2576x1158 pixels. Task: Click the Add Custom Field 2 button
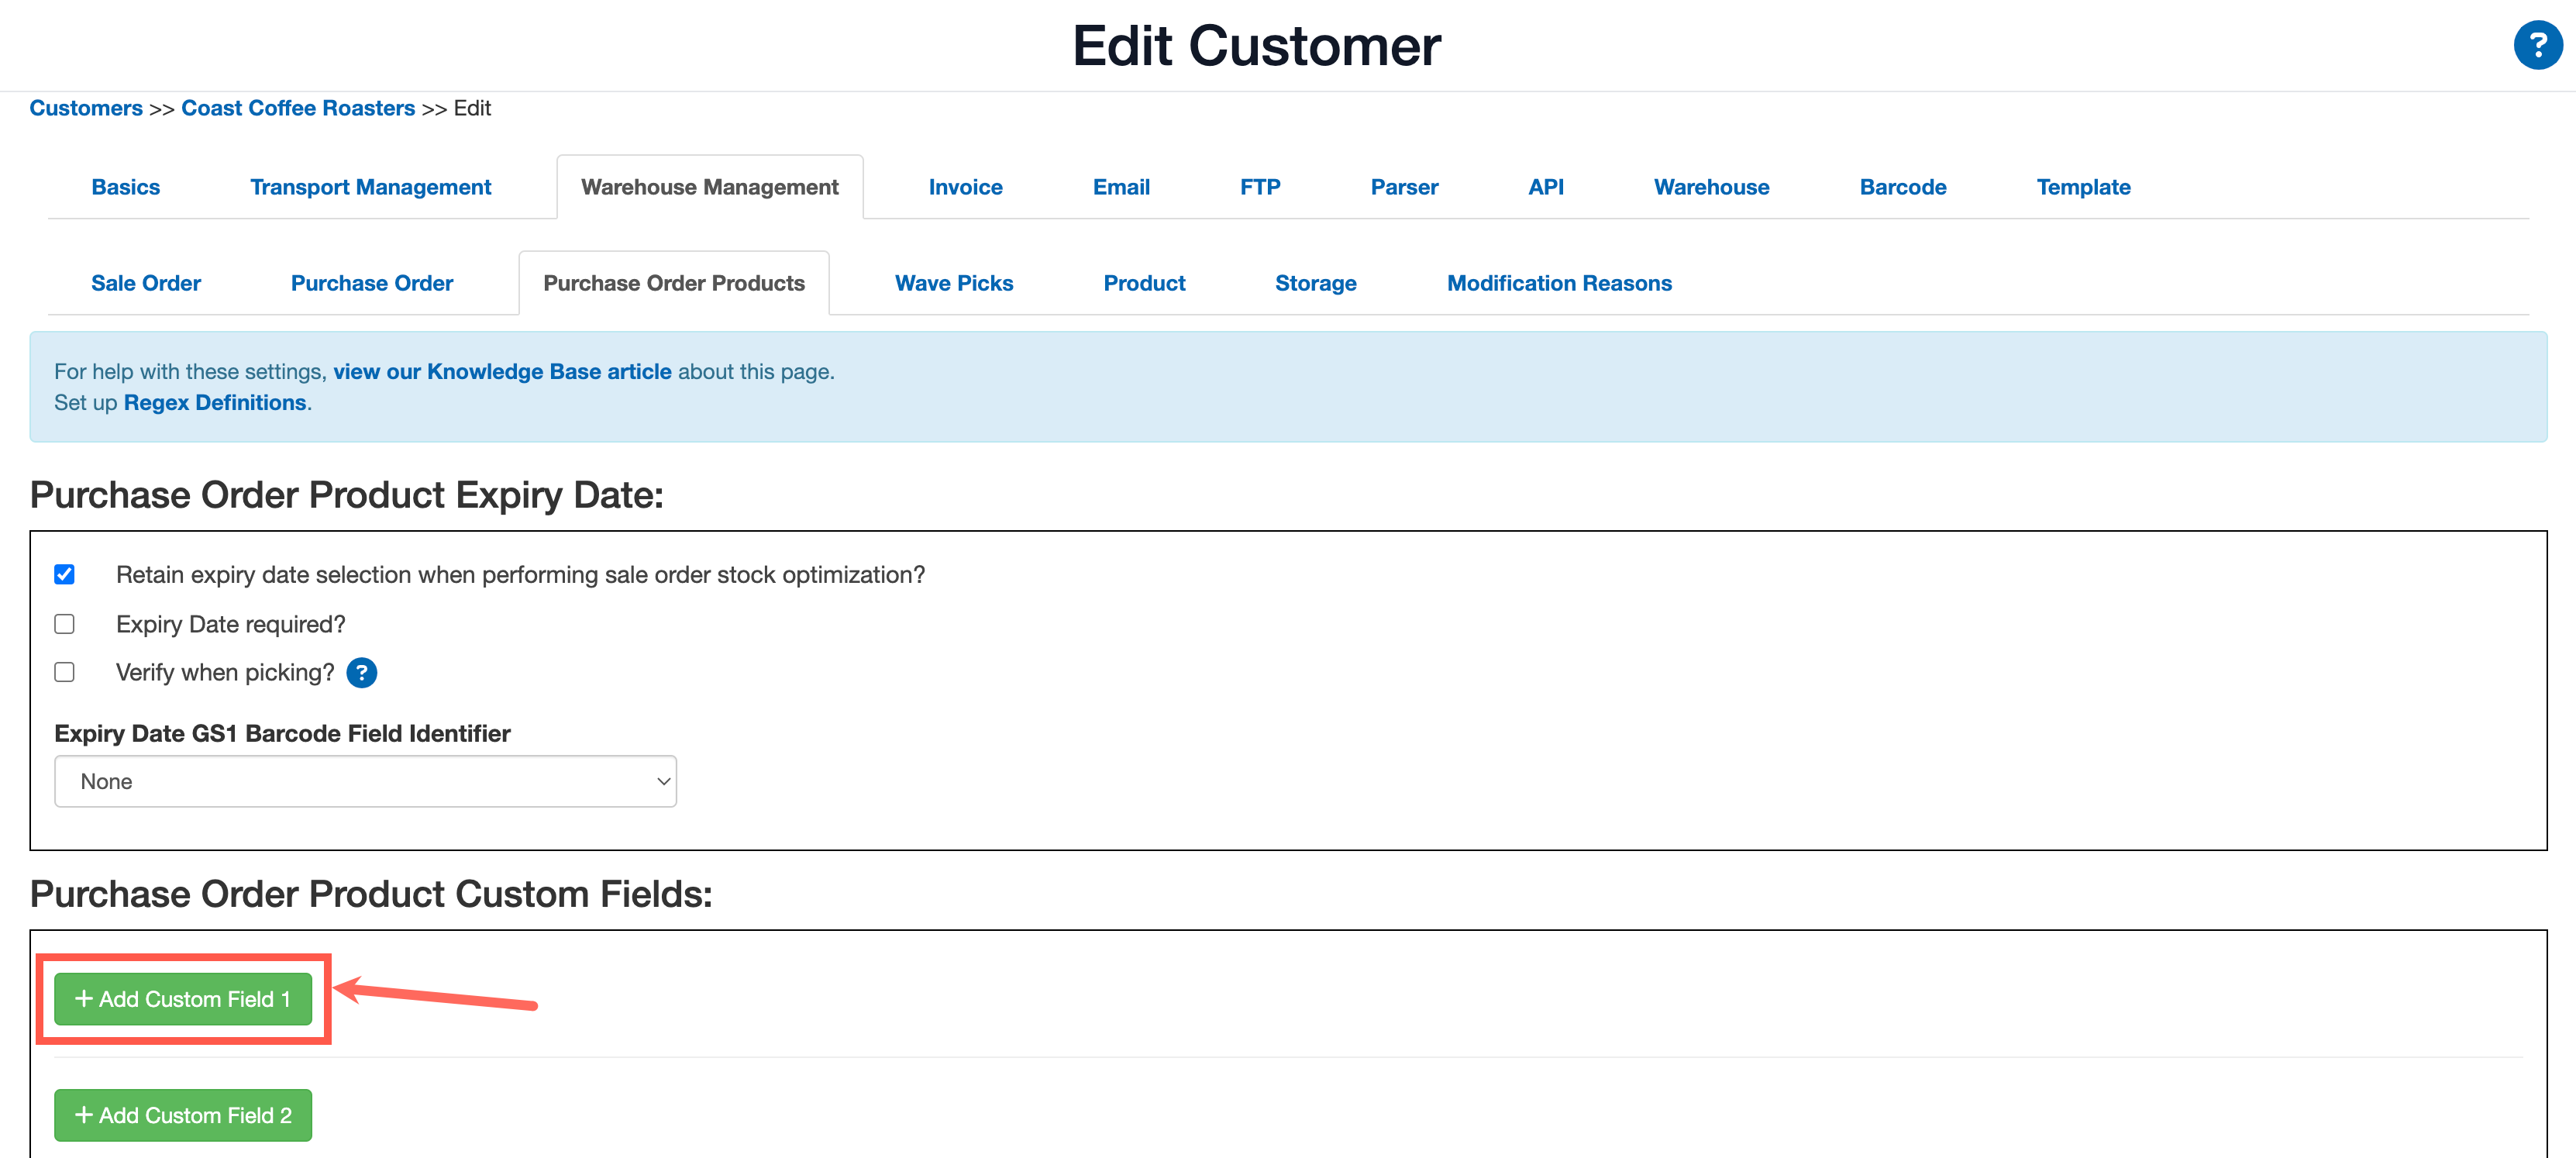pos(182,1114)
